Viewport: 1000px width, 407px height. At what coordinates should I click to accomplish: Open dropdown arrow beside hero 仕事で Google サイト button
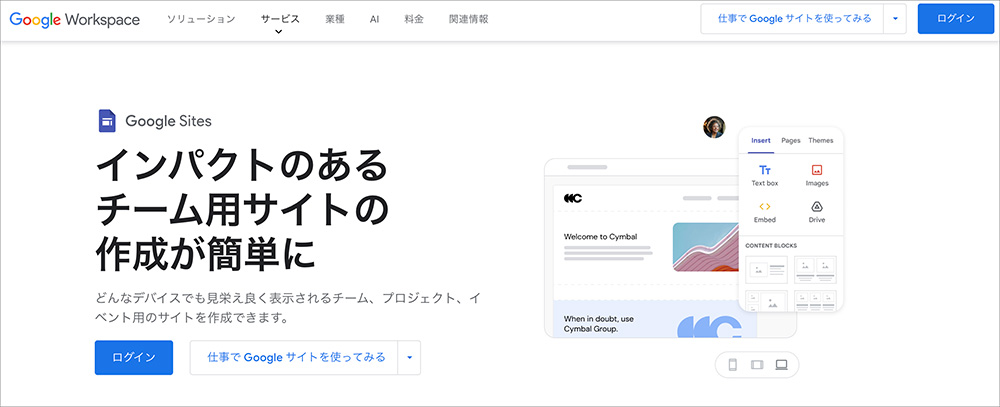(409, 357)
